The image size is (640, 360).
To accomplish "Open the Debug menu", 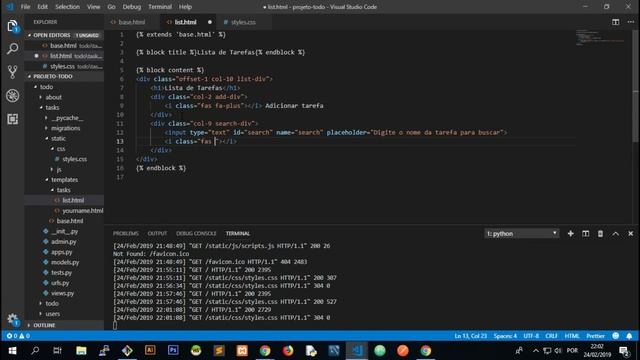I will point(131,7).
